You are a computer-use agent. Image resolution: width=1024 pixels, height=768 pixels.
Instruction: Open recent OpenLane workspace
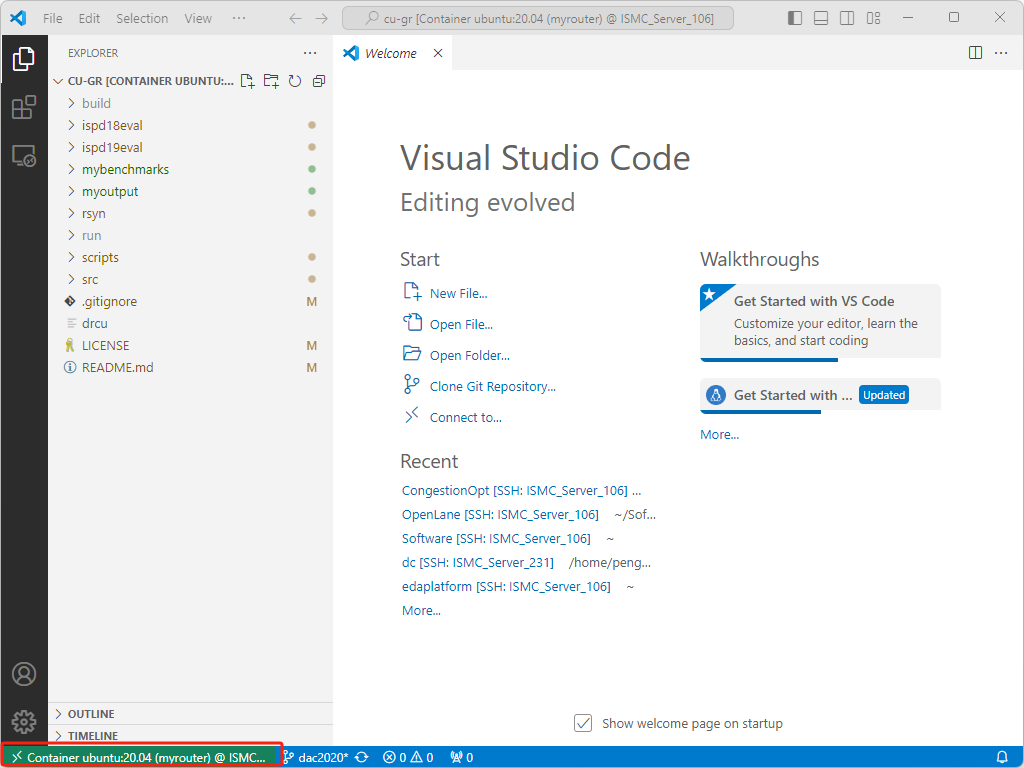[x=500, y=515]
